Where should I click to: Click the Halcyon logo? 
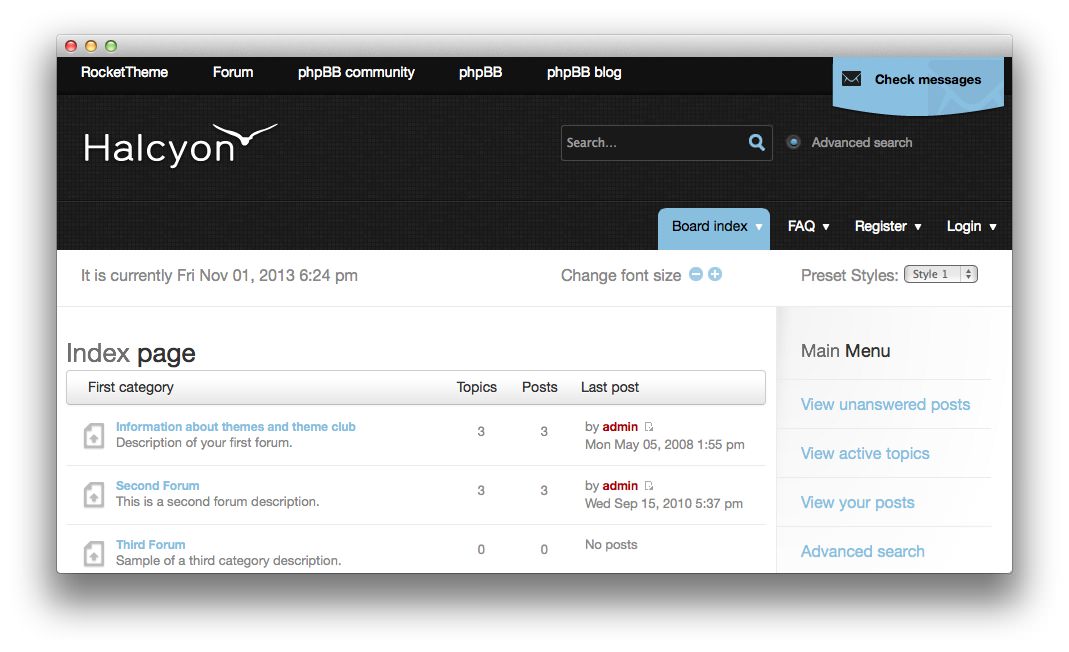(180, 145)
